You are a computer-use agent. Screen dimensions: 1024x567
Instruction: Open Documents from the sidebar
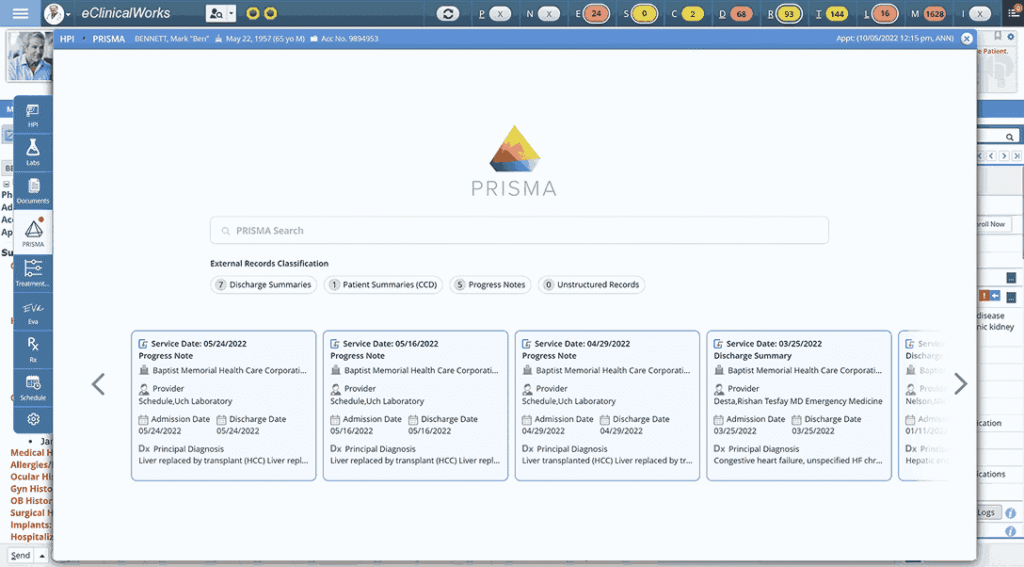33,191
